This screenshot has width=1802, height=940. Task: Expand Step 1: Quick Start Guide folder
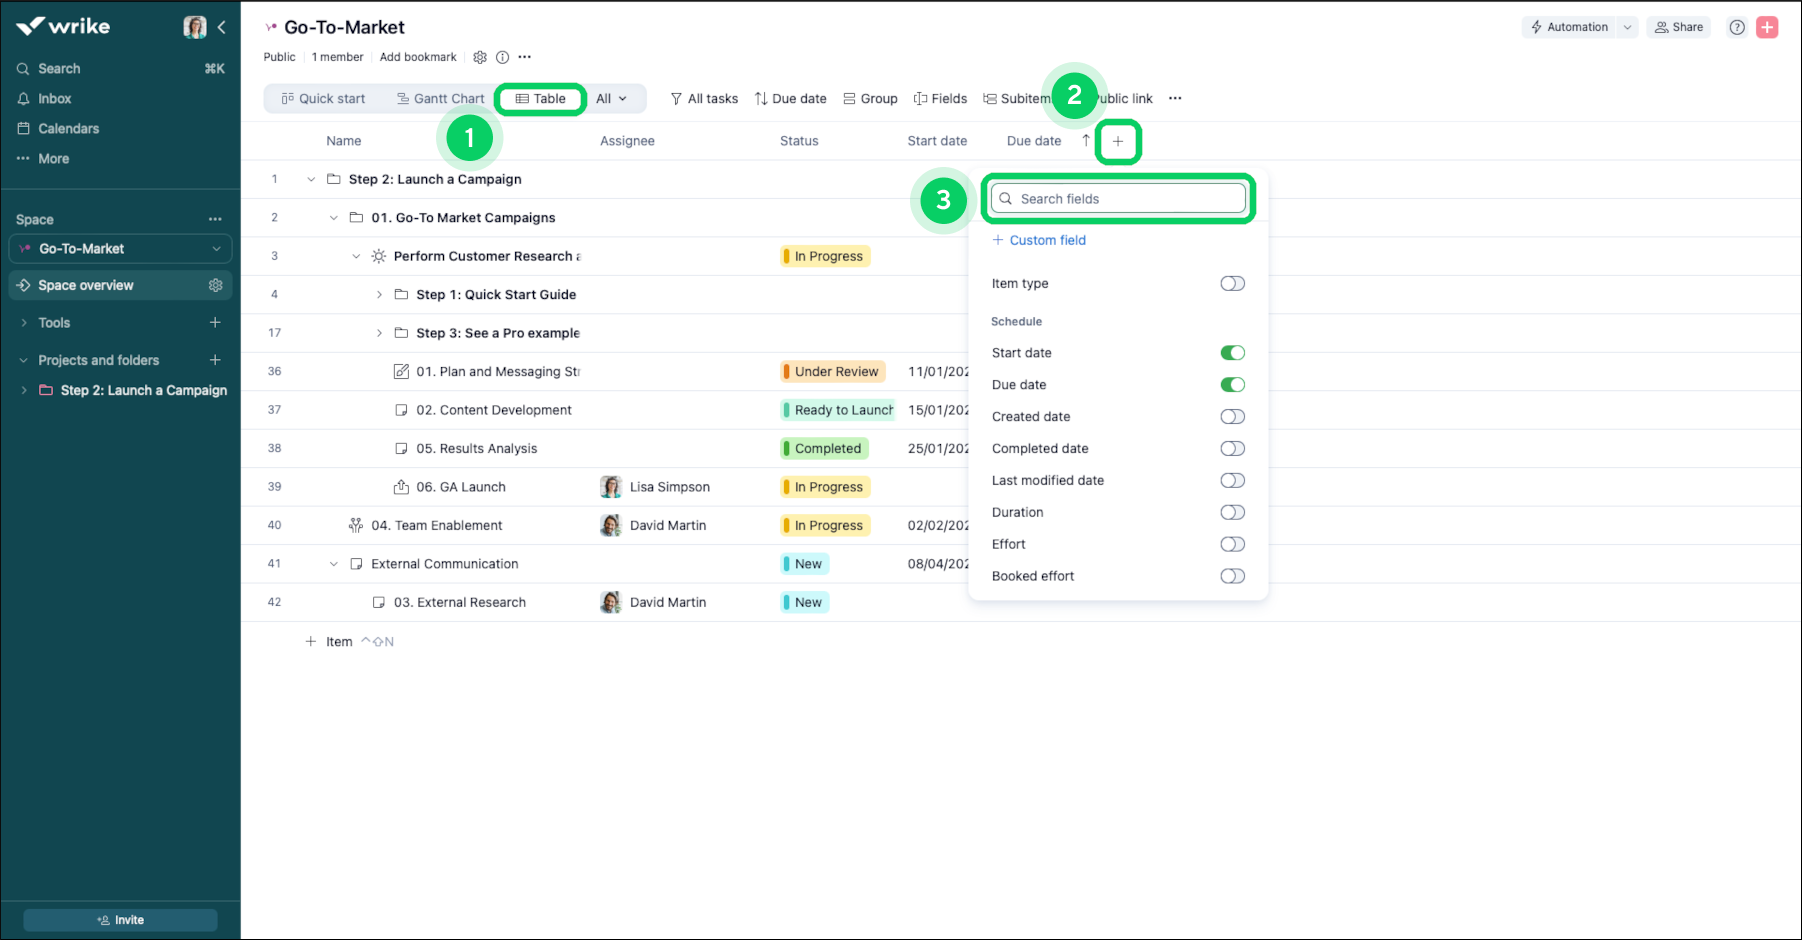point(379,295)
